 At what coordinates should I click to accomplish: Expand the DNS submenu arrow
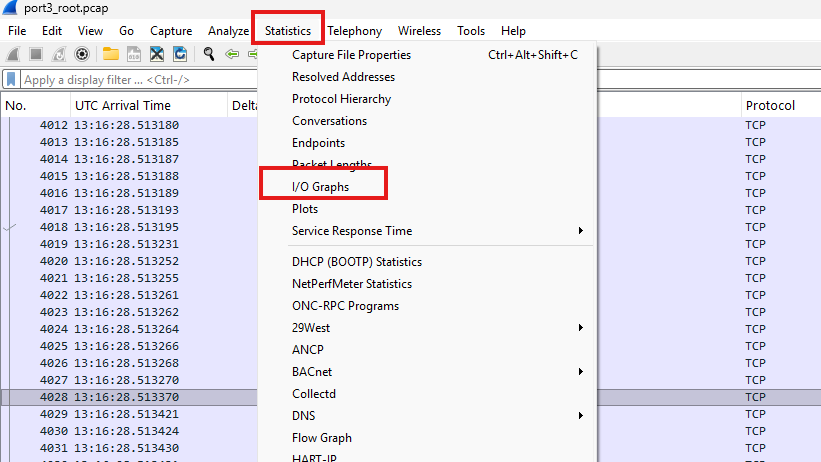tap(580, 415)
